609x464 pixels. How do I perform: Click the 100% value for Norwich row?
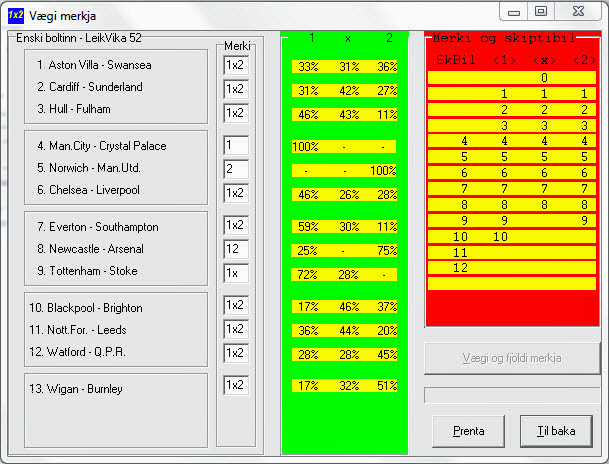click(383, 171)
